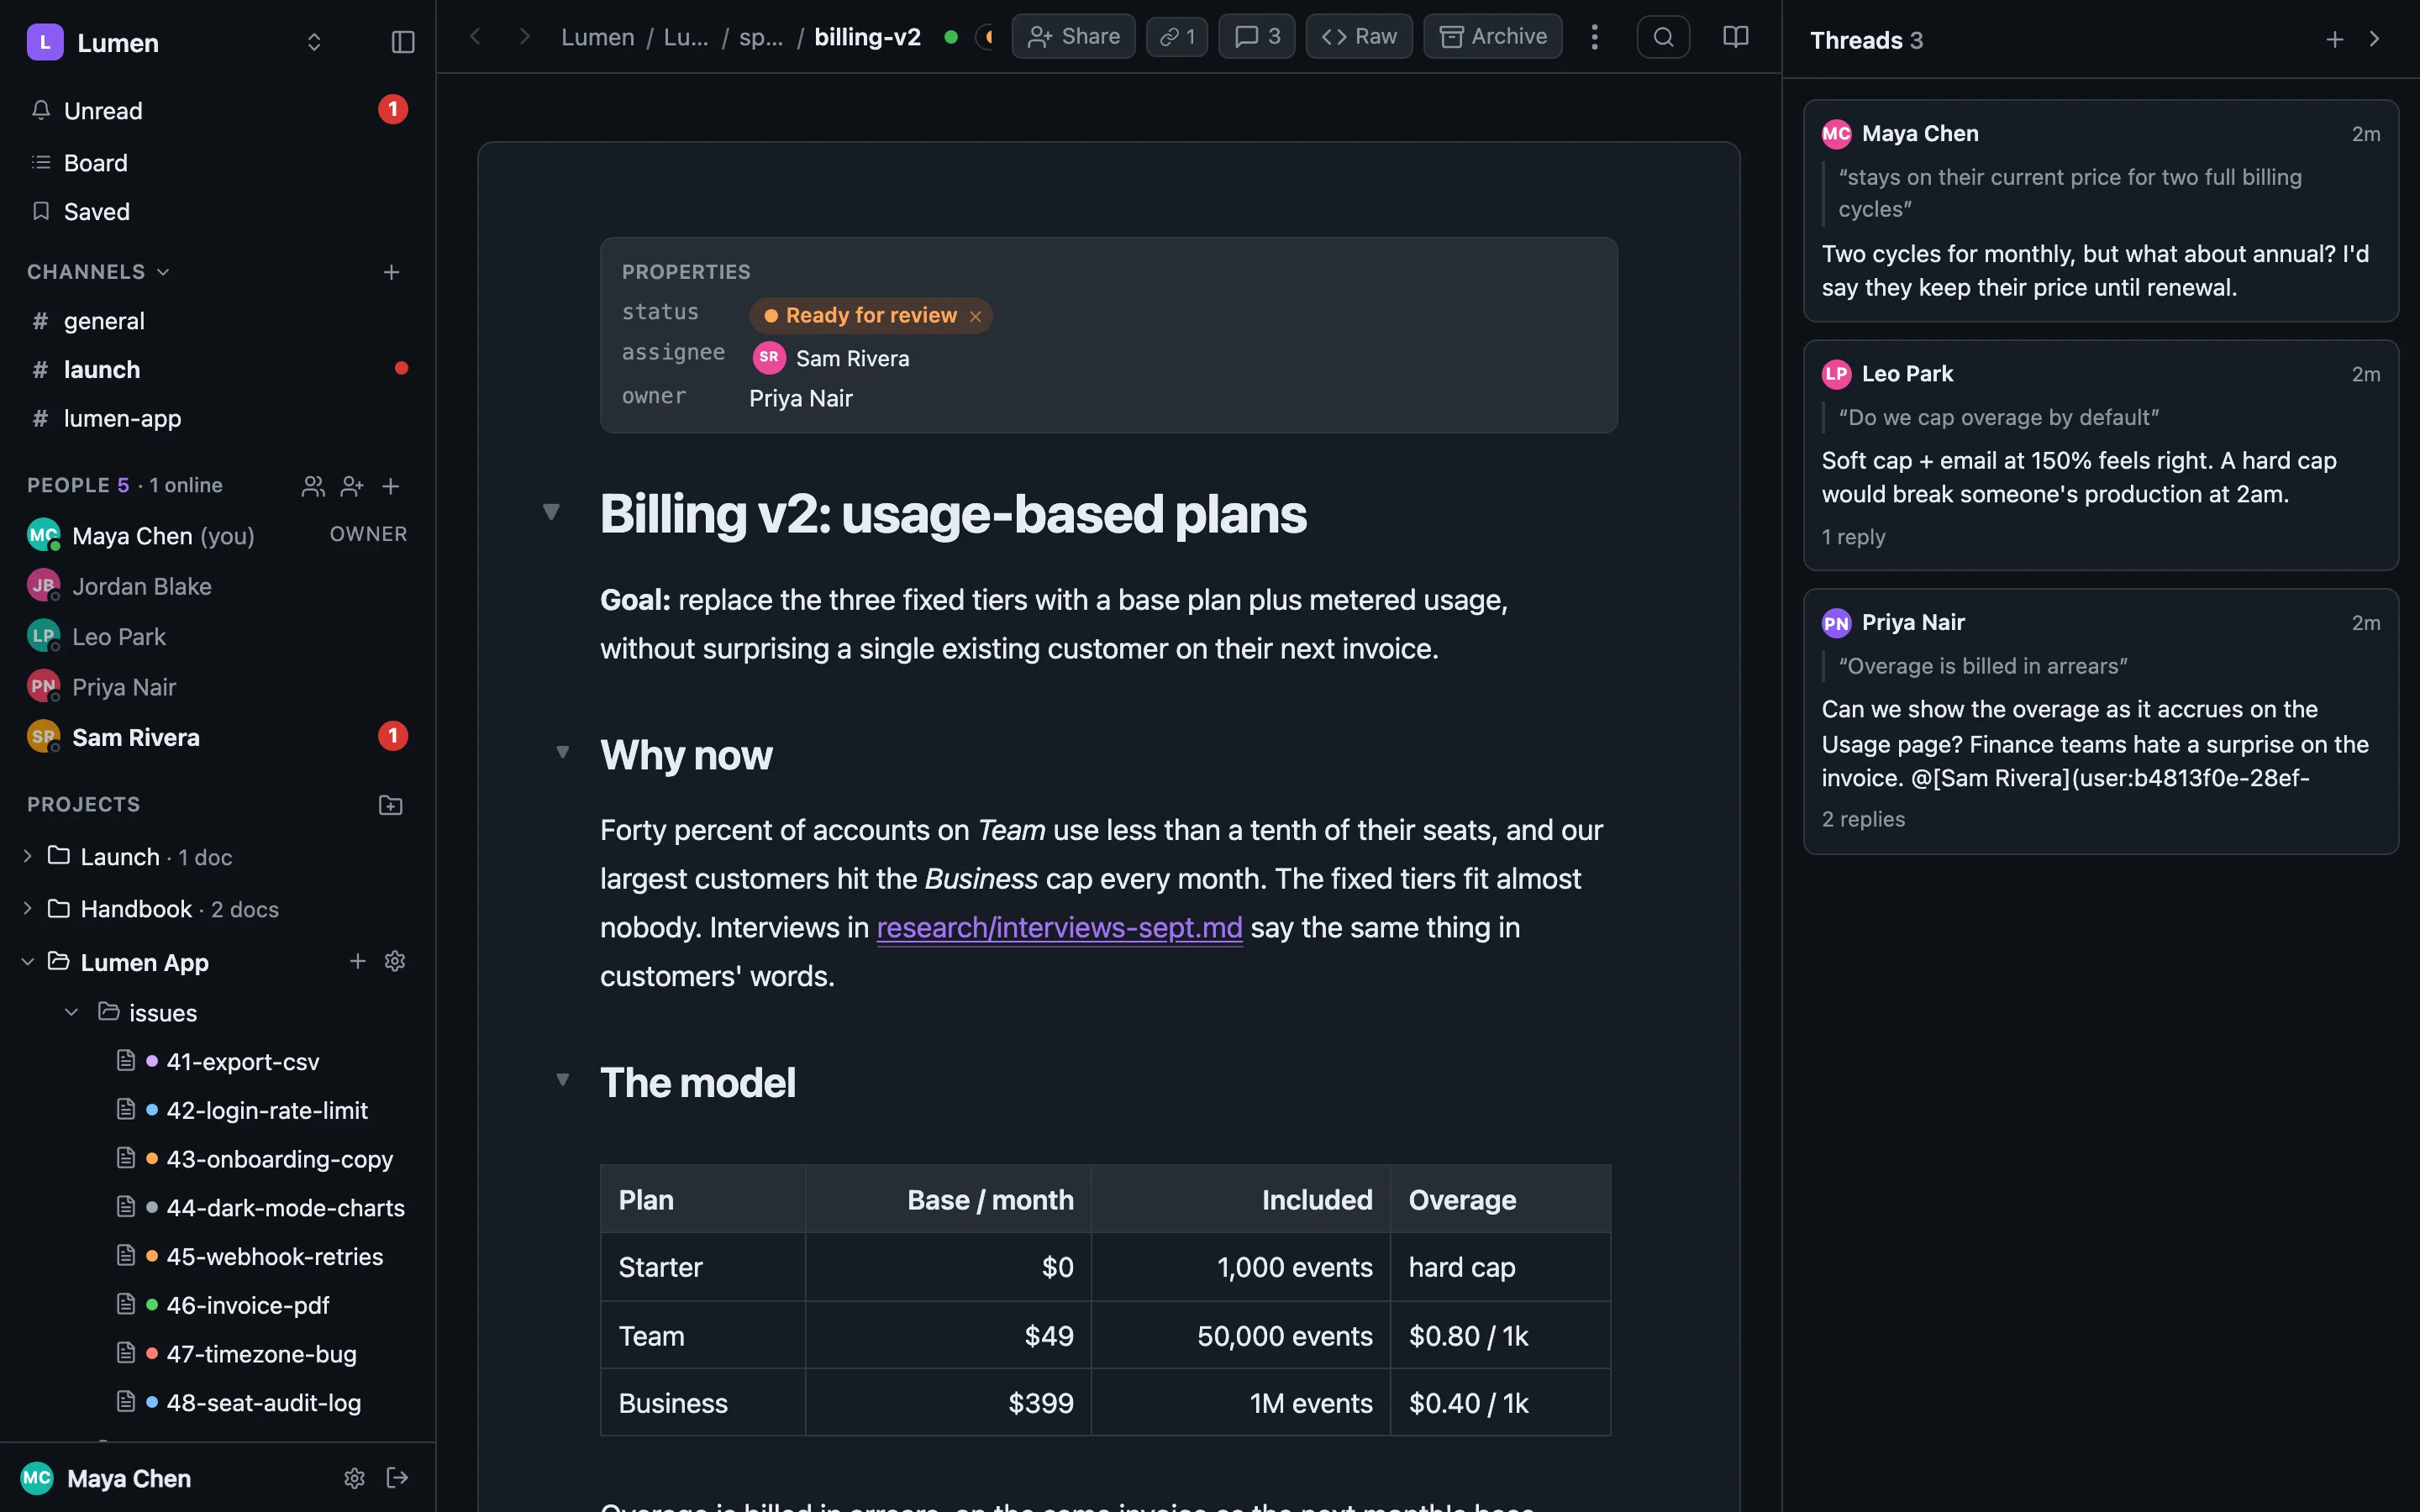The height and width of the screenshot is (1512, 2420).
Task: Collapse the issues folder
Action: [x=71, y=1012]
